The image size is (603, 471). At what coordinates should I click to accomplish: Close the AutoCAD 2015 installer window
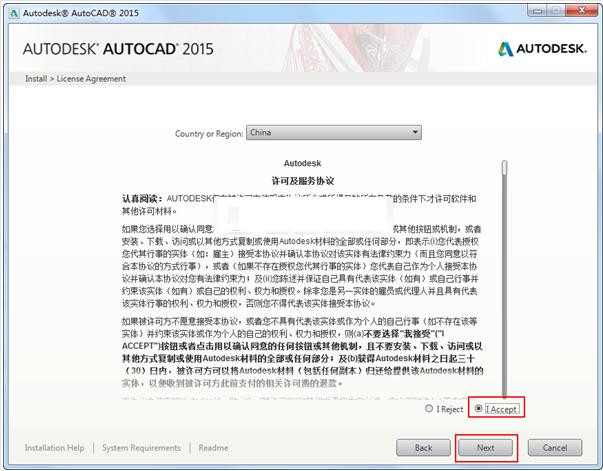coord(582,11)
